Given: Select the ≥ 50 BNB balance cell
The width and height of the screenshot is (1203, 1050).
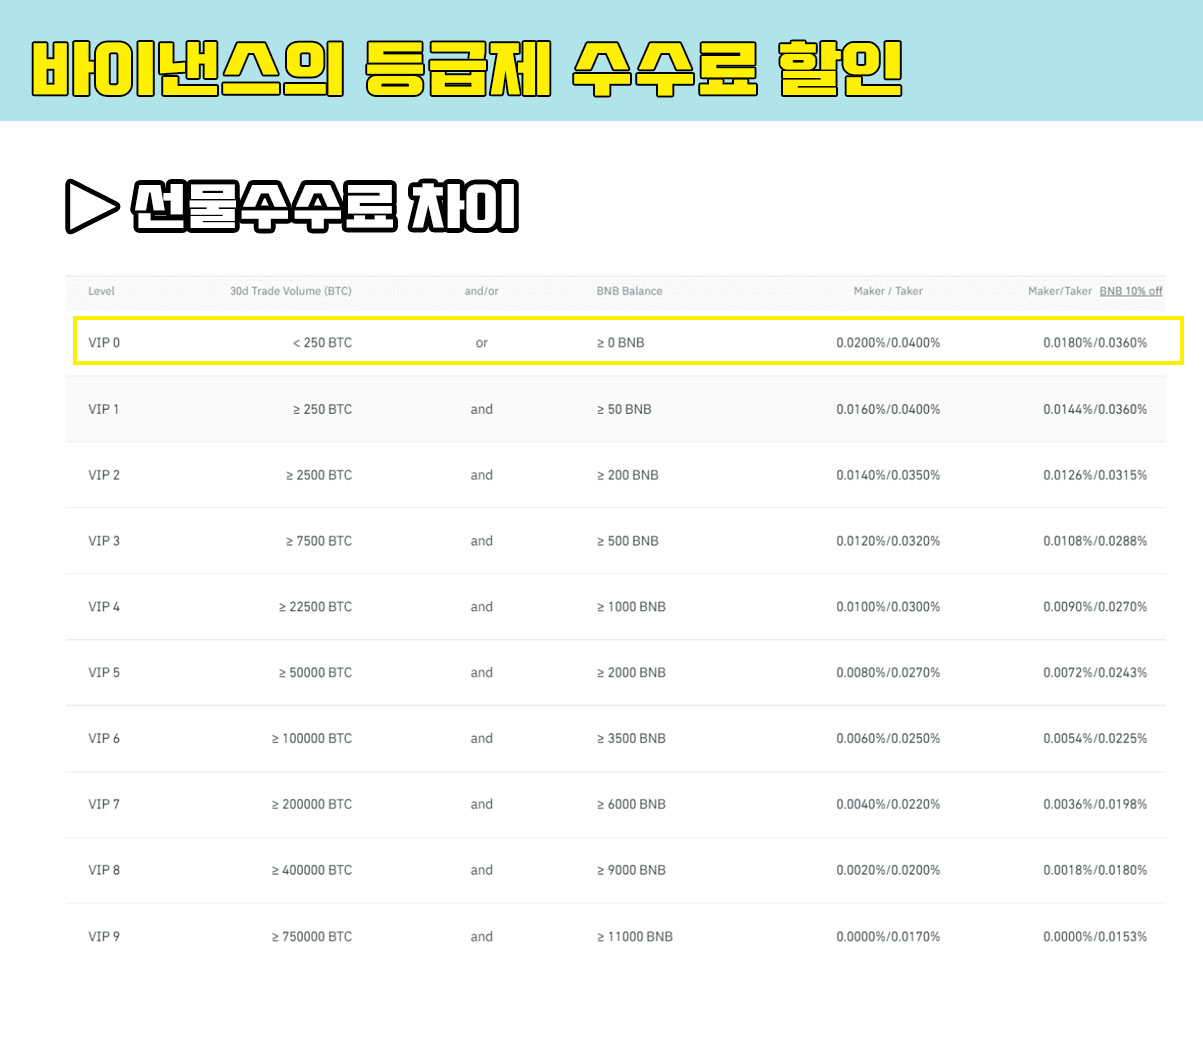Looking at the screenshot, I should (624, 409).
